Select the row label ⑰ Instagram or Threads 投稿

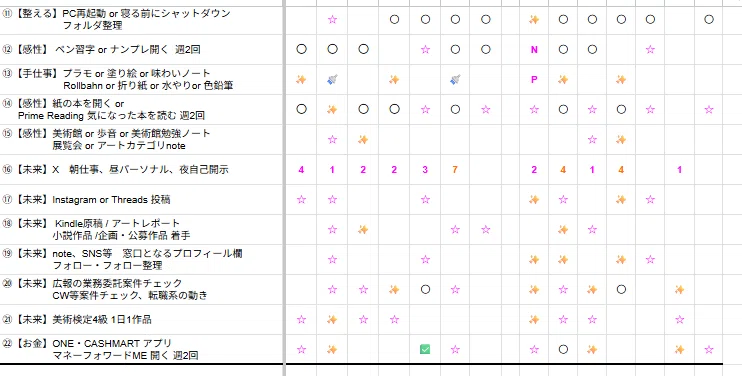pos(141,200)
